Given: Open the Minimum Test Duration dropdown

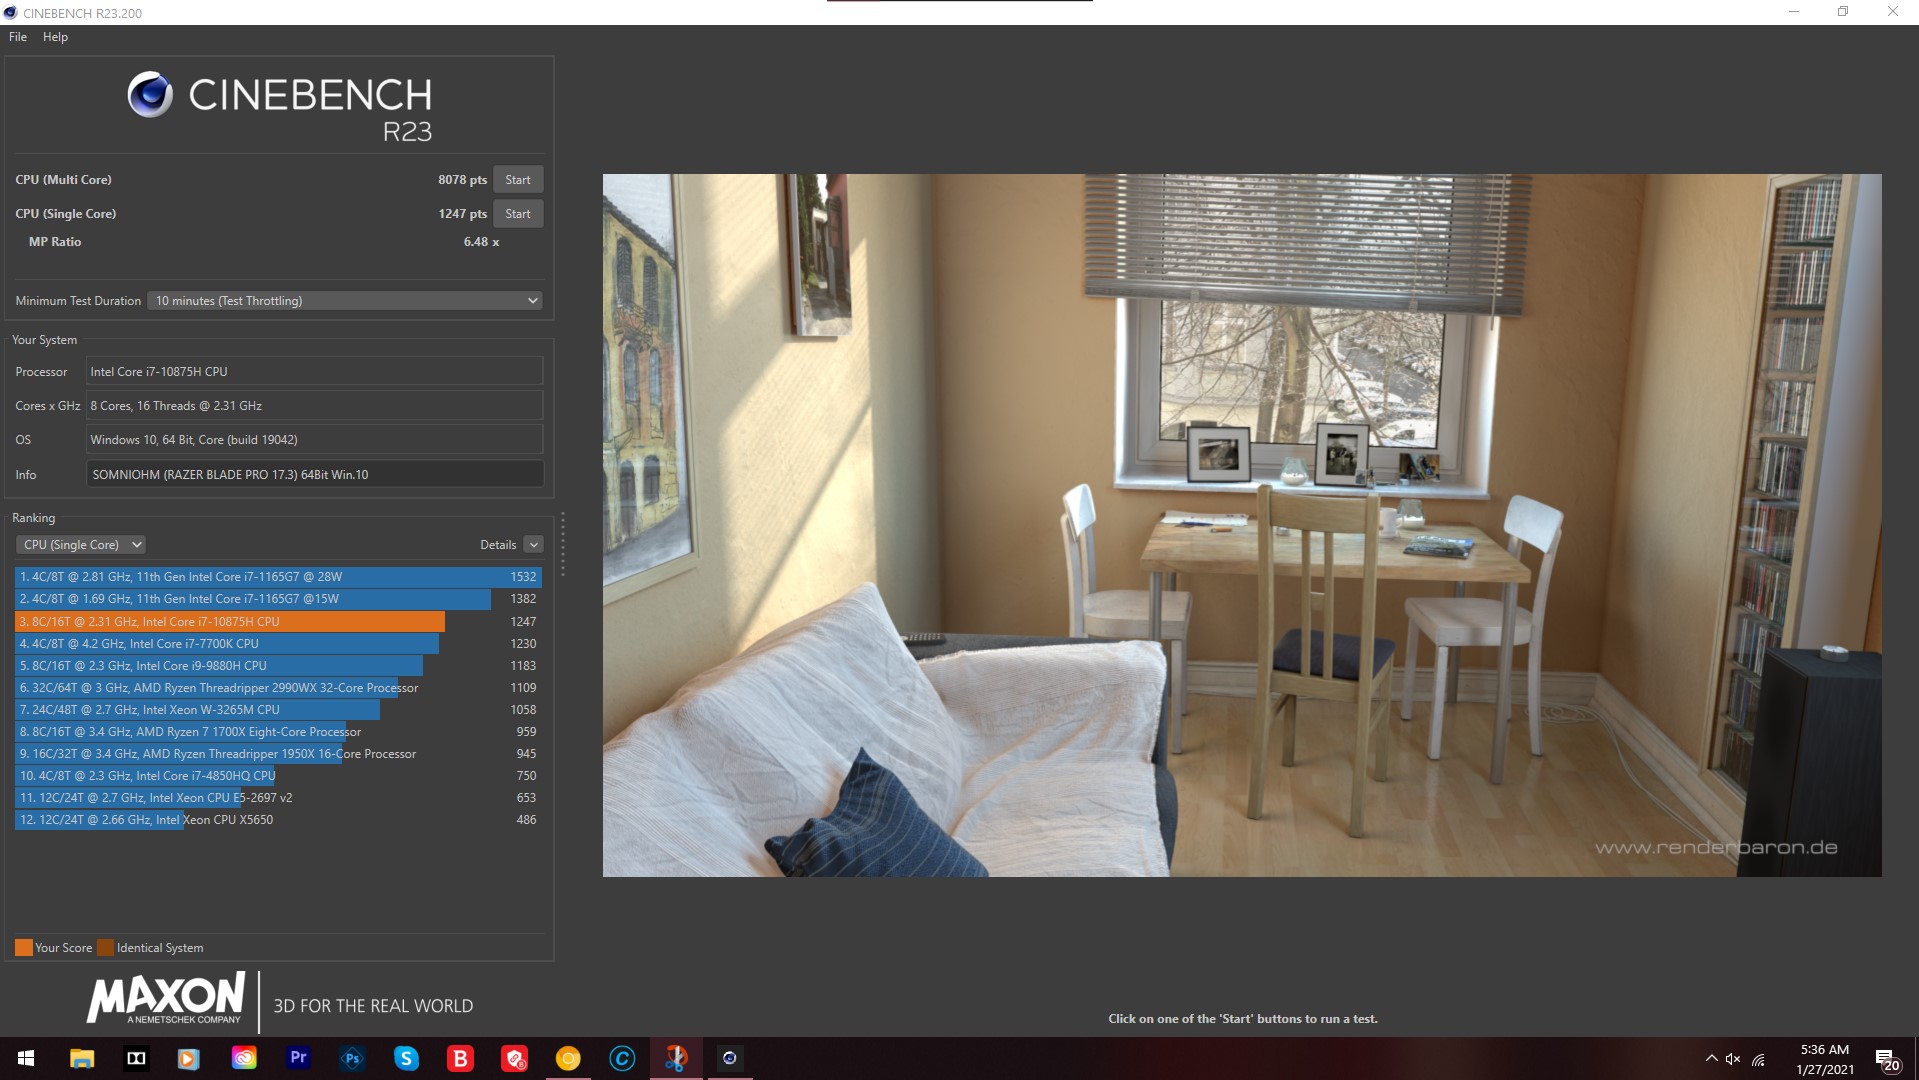Looking at the screenshot, I should [x=345, y=301].
